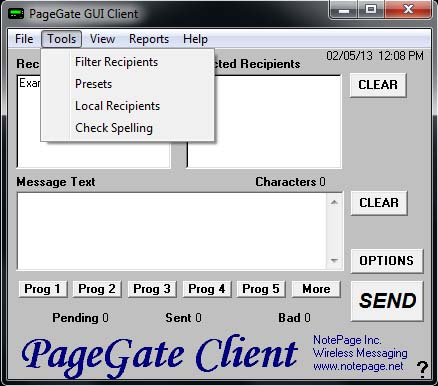
Task: Open the View menu
Action: tap(102, 39)
